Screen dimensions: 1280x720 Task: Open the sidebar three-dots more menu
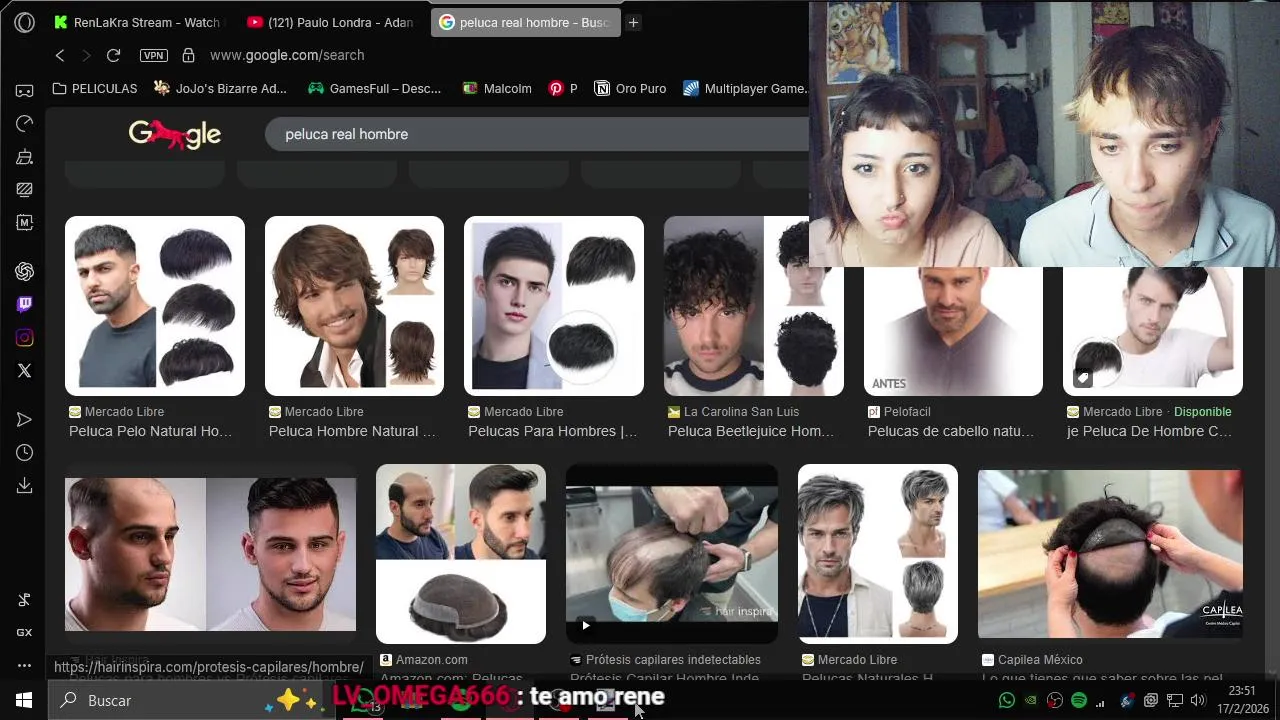point(25,666)
